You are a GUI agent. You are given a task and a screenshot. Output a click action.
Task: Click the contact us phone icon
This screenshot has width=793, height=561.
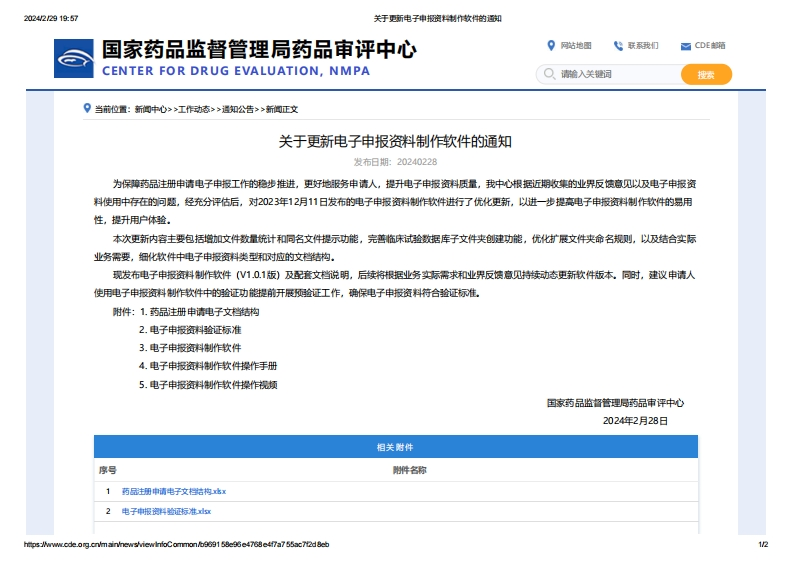pos(618,45)
